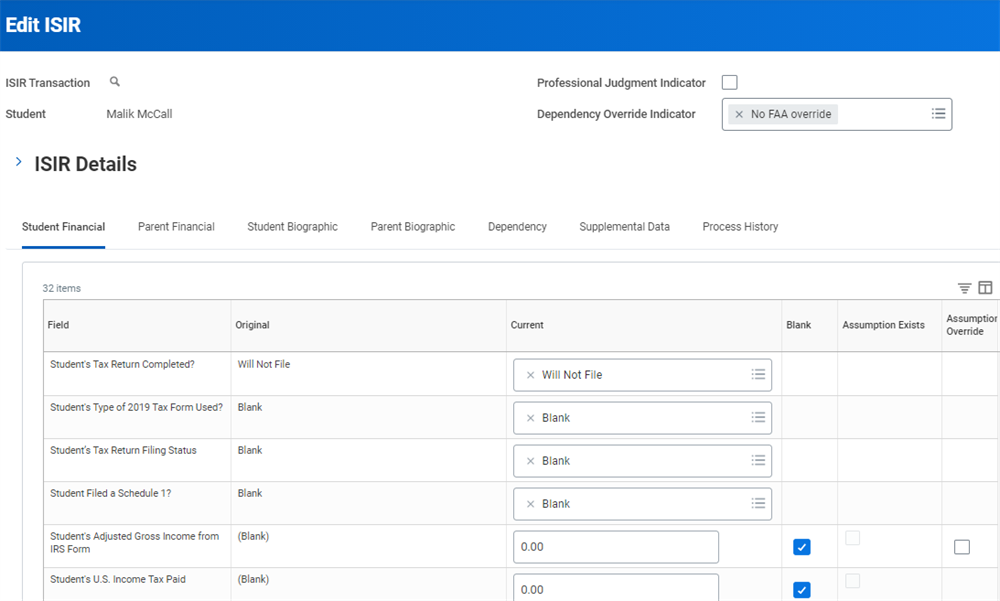Image resolution: width=1000 pixels, height=601 pixels.
Task: Open list icon for Type of 2019 Tax Form
Action: (758, 417)
